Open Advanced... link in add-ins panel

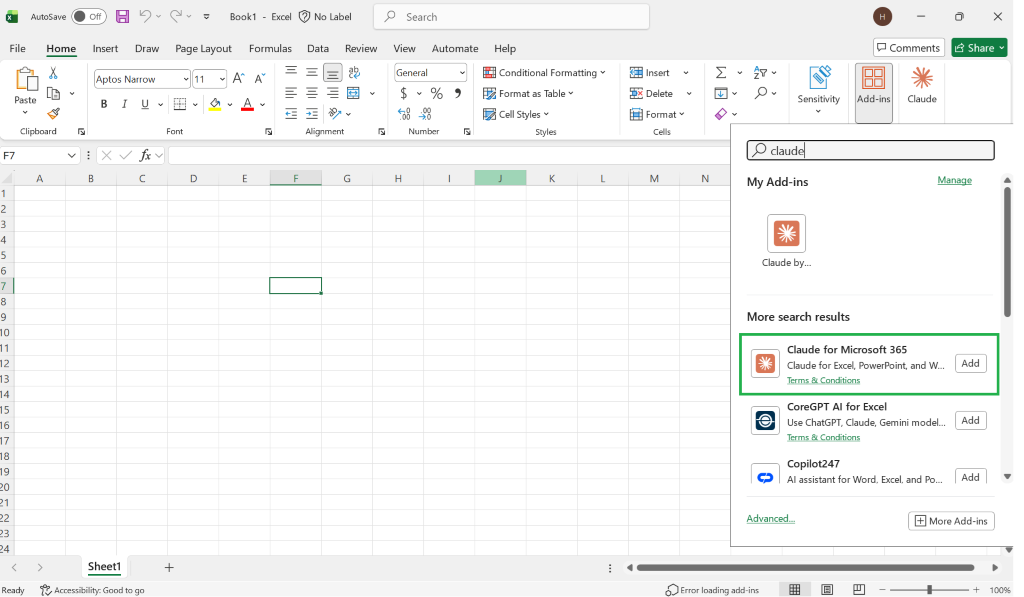771,519
